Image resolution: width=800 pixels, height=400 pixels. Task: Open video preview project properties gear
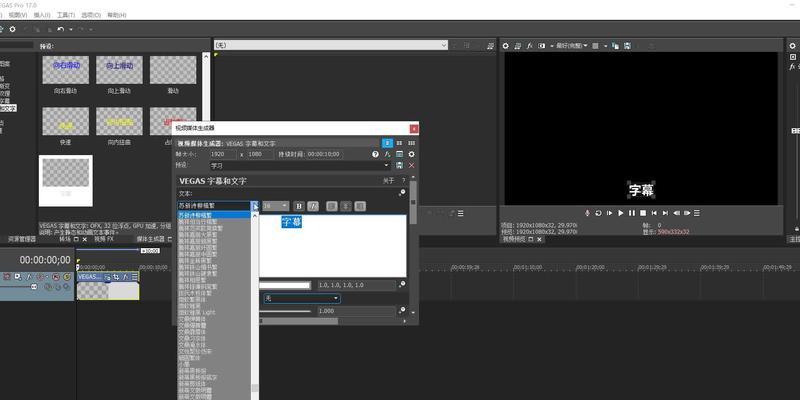point(506,46)
